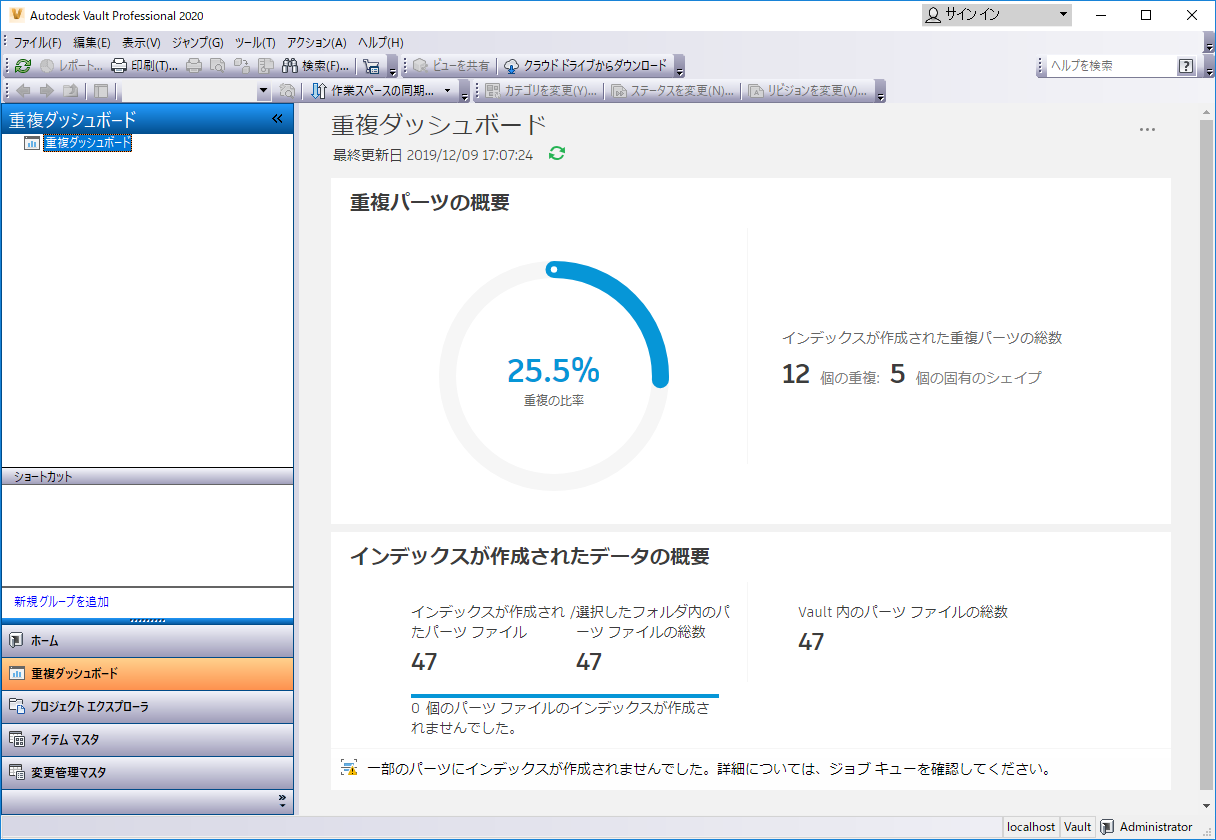The width and height of the screenshot is (1216, 840).
Task: Open the サインイン sign-in dropdown
Action: [996, 15]
